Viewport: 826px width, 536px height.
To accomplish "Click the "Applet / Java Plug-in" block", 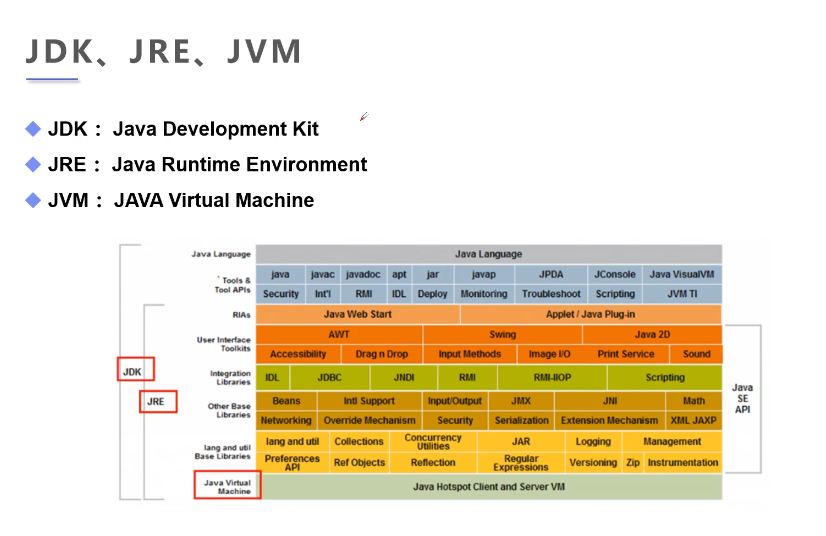I will tap(591, 314).
